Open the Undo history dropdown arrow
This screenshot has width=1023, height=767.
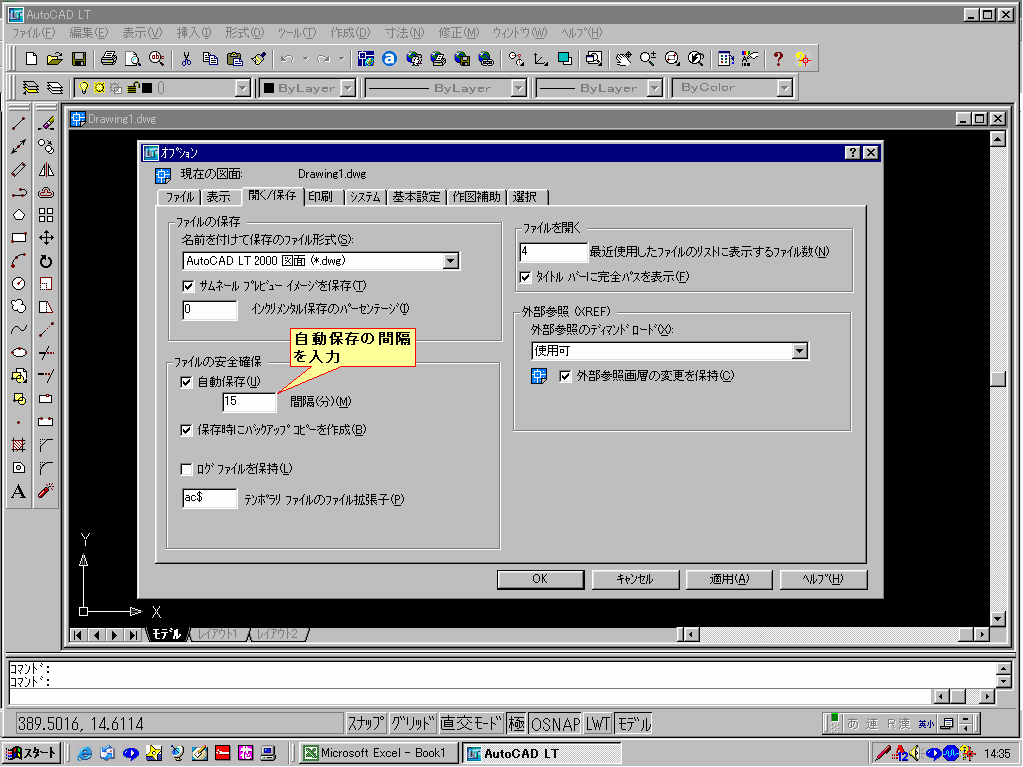305,59
